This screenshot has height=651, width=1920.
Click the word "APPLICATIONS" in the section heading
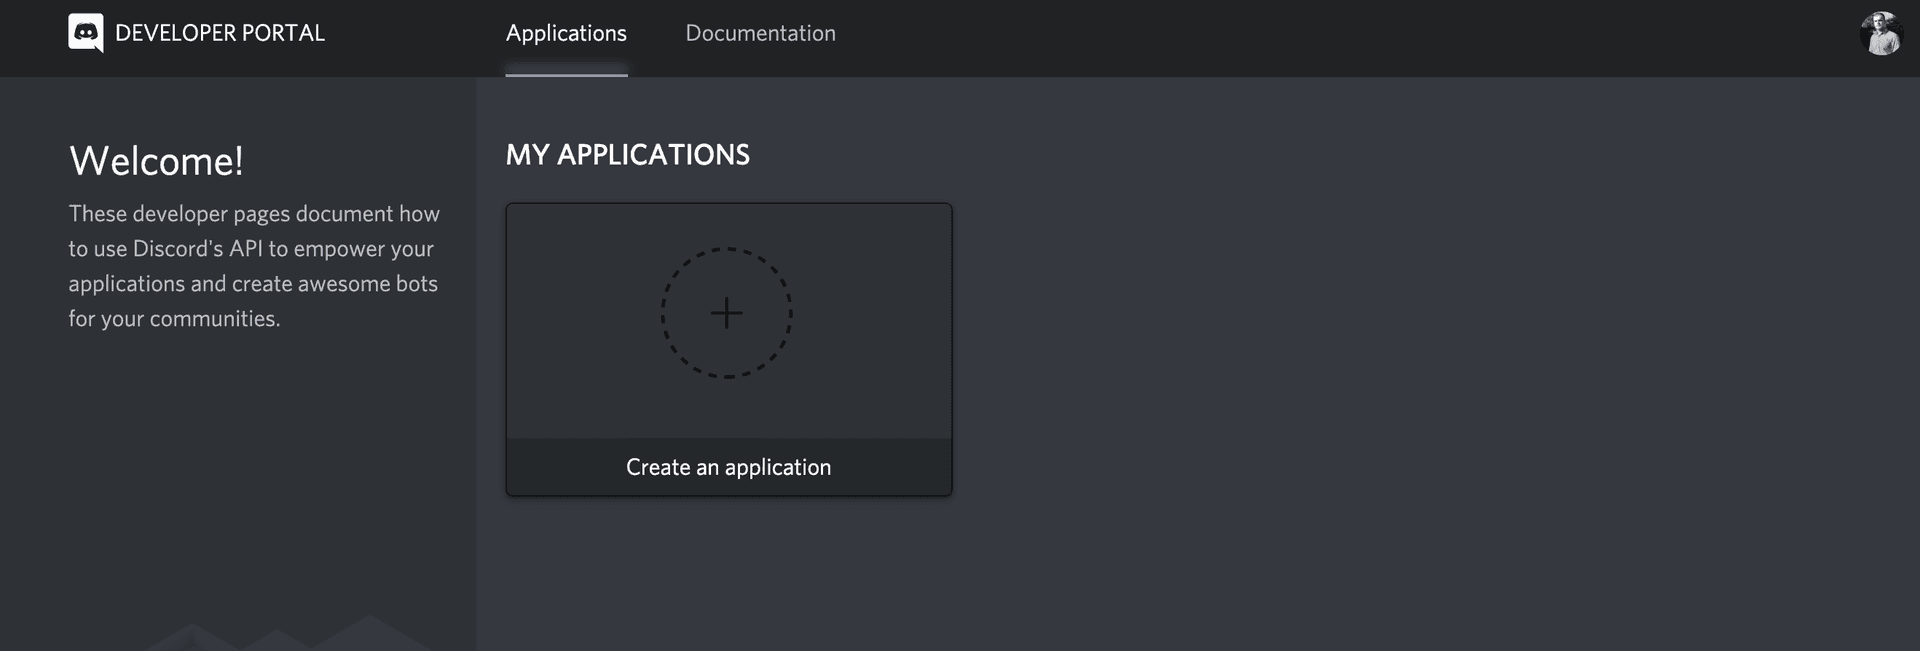[x=653, y=155]
